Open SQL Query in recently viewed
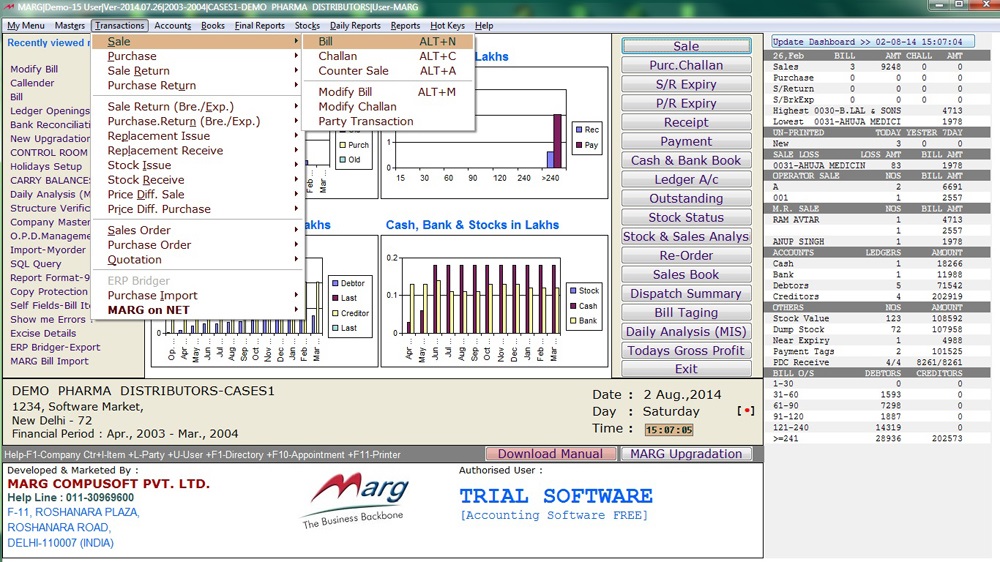This screenshot has width=1000, height=562. coord(36,263)
